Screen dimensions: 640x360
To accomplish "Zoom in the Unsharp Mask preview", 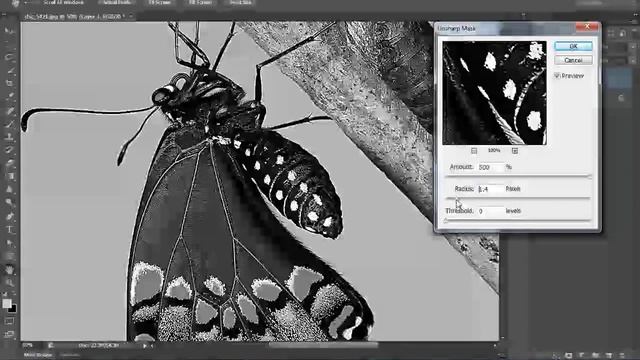I will coord(515,151).
